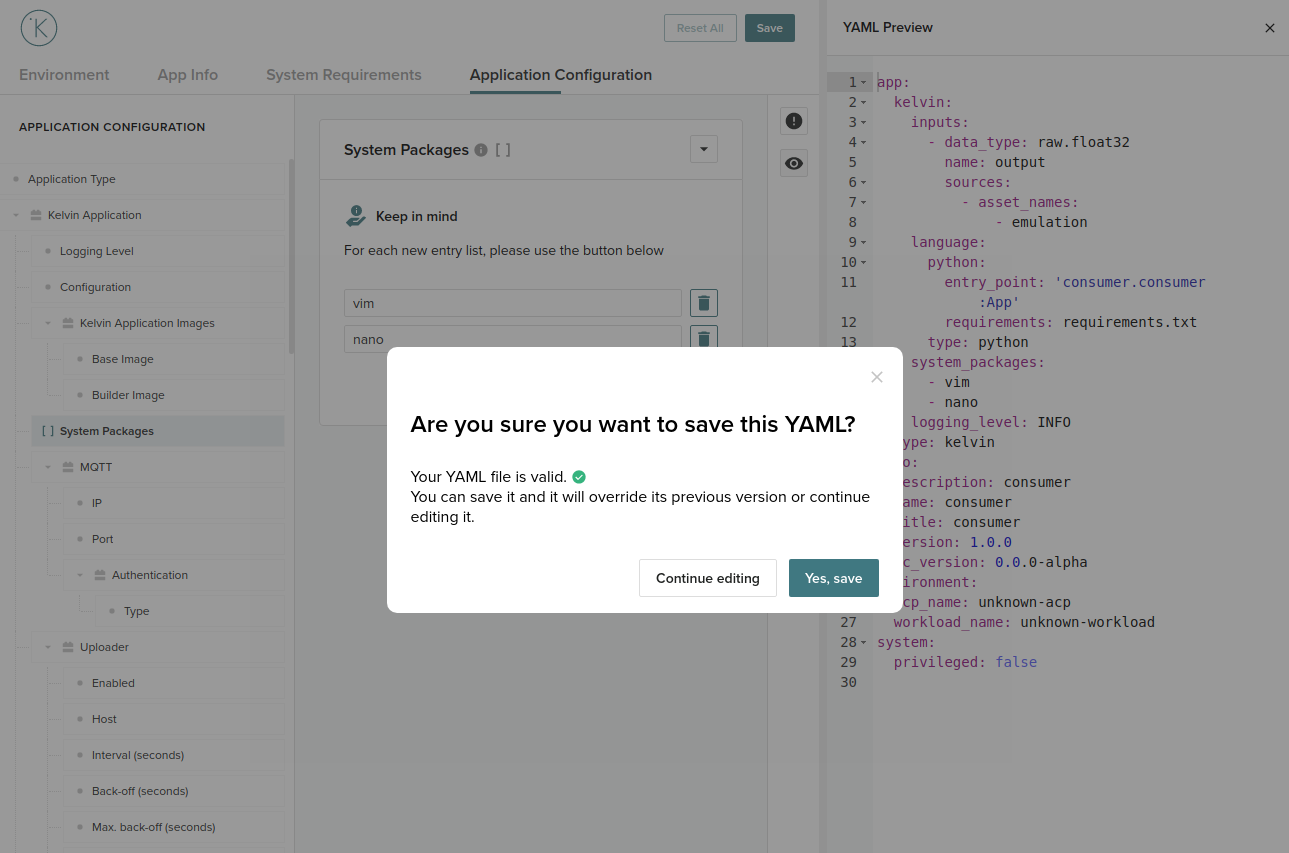Select Enabled under Uploader
This screenshot has height=853, width=1289.
[x=113, y=683]
